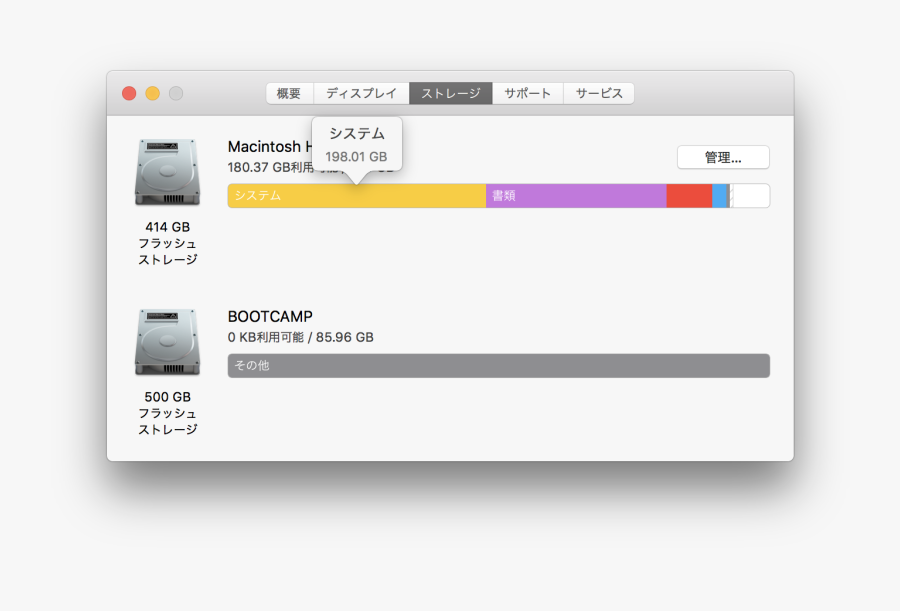Click the 管理... button
Viewport: 900px width, 611px height.
[723, 157]
